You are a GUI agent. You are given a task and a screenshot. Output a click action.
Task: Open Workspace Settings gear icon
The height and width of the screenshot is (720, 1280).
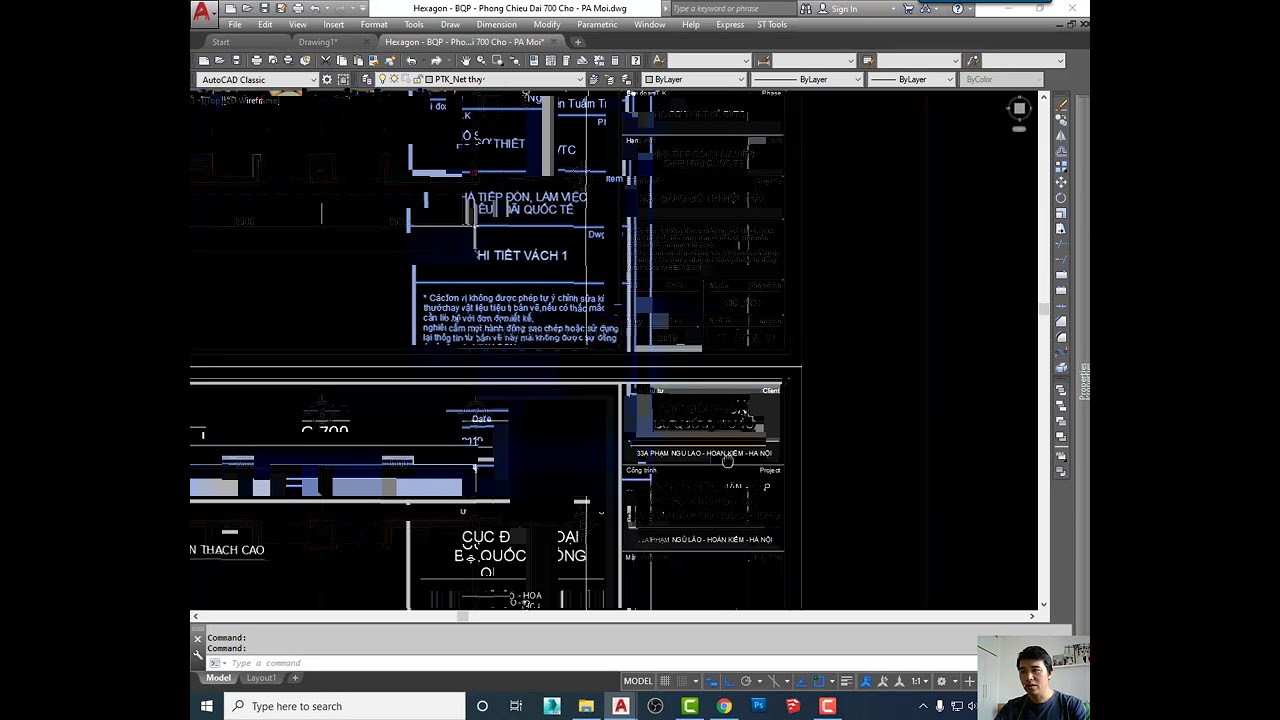(327, 79)
